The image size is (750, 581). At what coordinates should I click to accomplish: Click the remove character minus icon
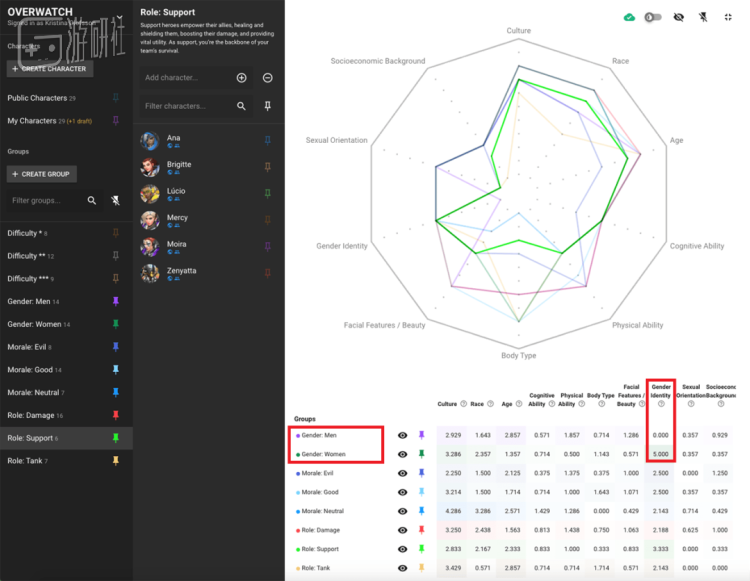point(268,77)
